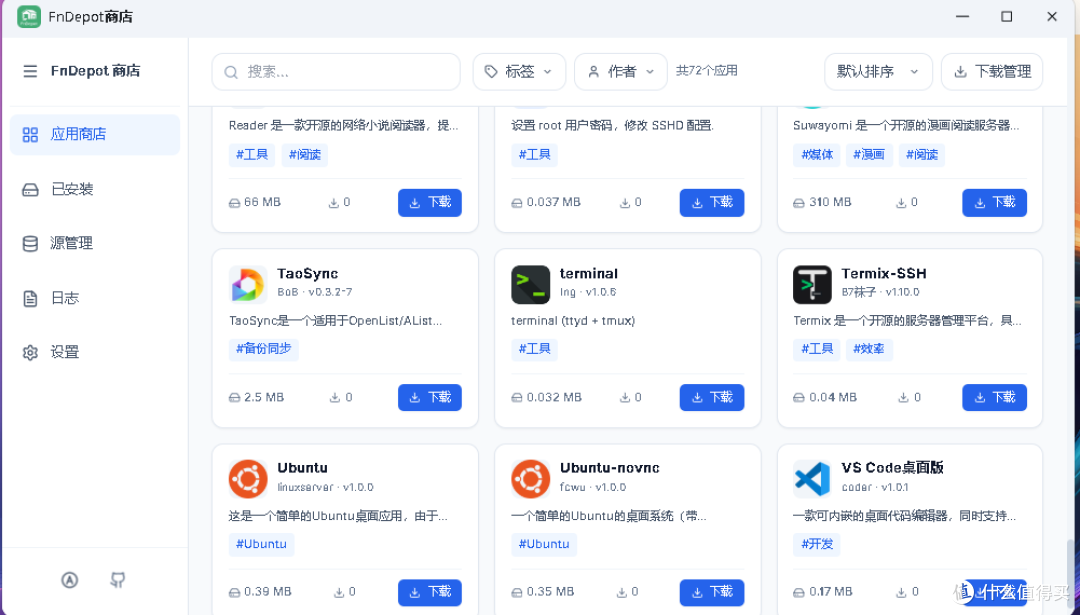Click the Suwayomi description text
The width and height of the screenshot is (1080, 615).
pos(906,125)
